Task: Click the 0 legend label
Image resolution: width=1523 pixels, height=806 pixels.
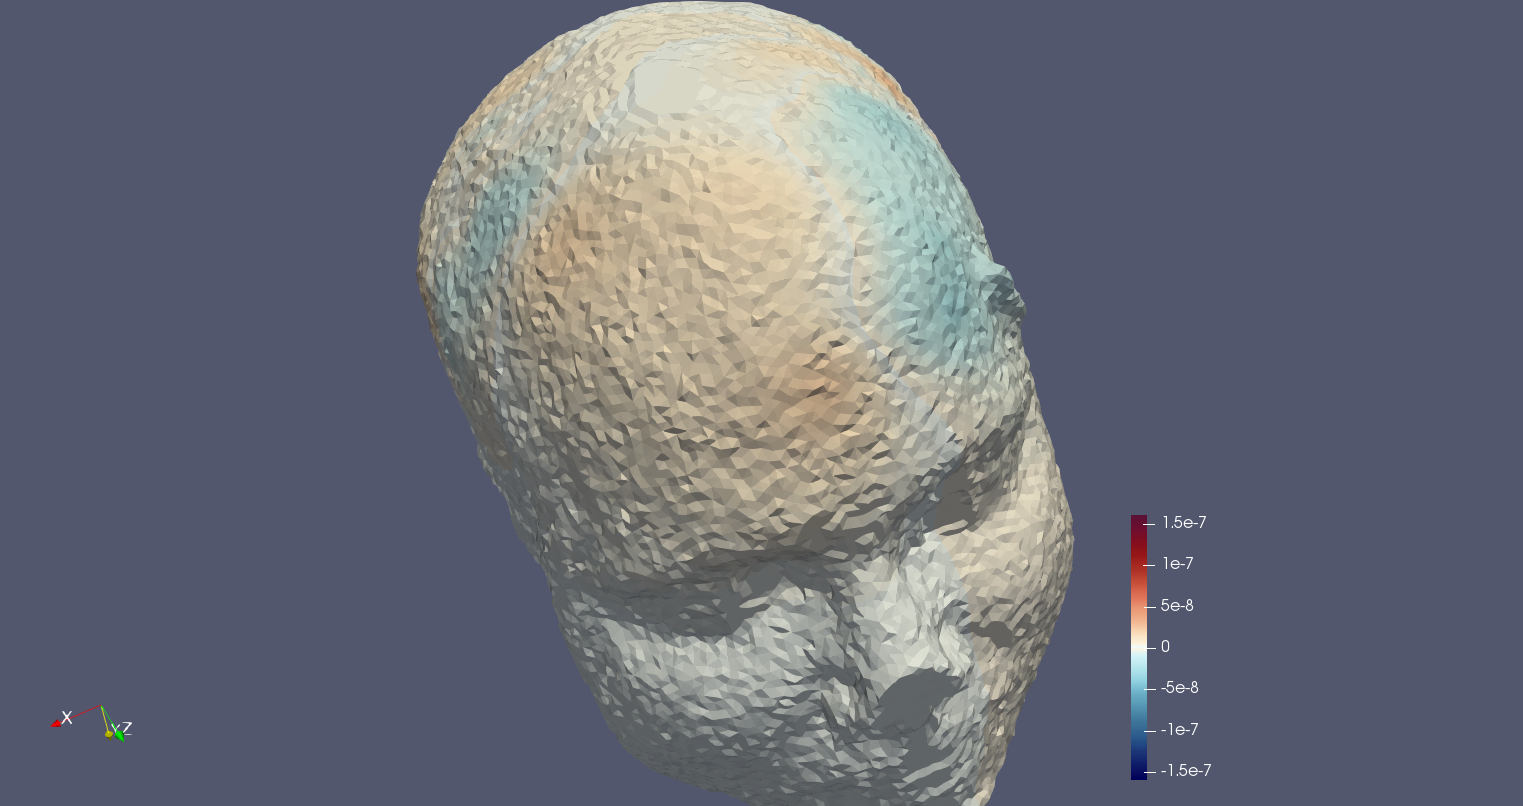Action: tap(1165, 647)
